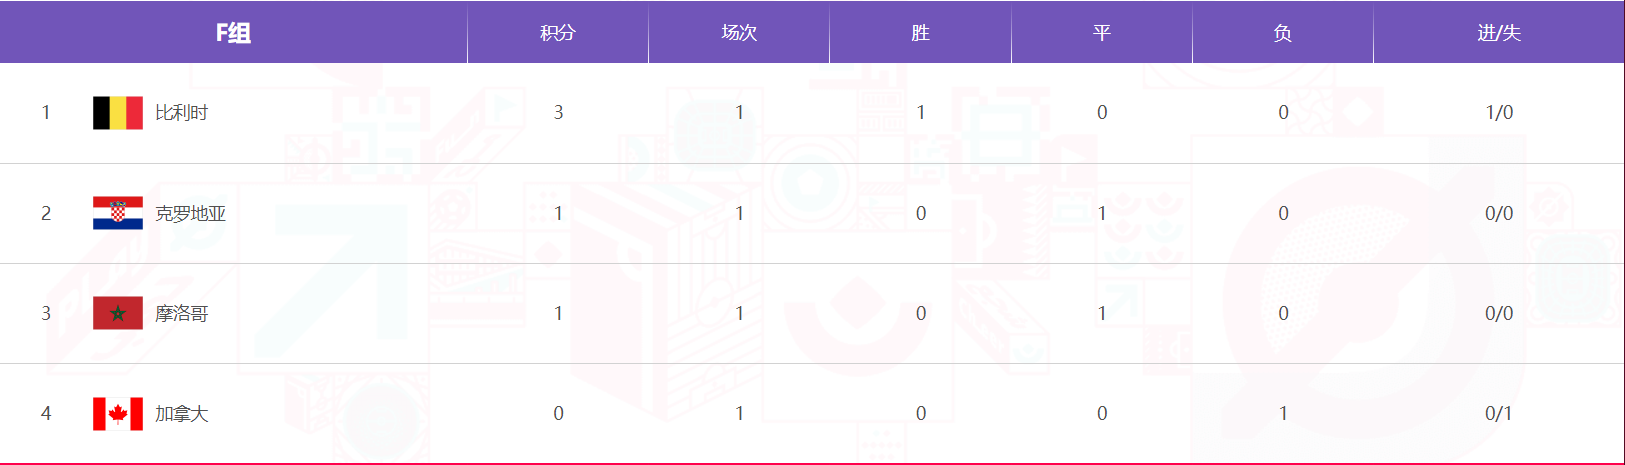Open the 克罗地亚 team link
1625x465 pixels.
click(190, 213)
